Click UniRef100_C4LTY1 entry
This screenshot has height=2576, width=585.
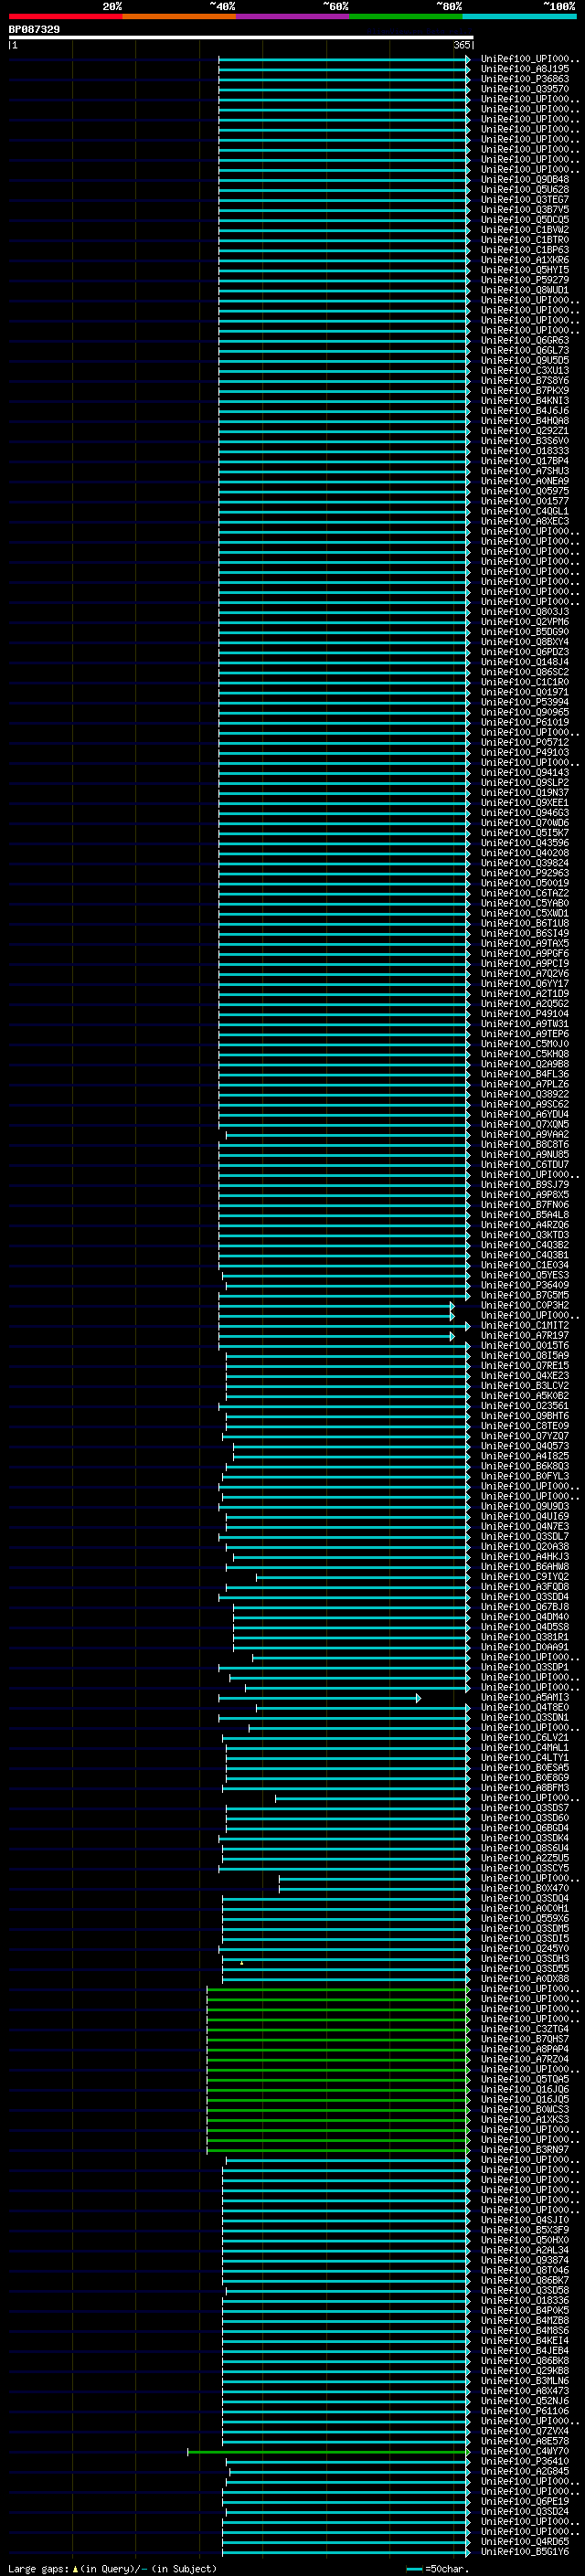(525, 1758)
